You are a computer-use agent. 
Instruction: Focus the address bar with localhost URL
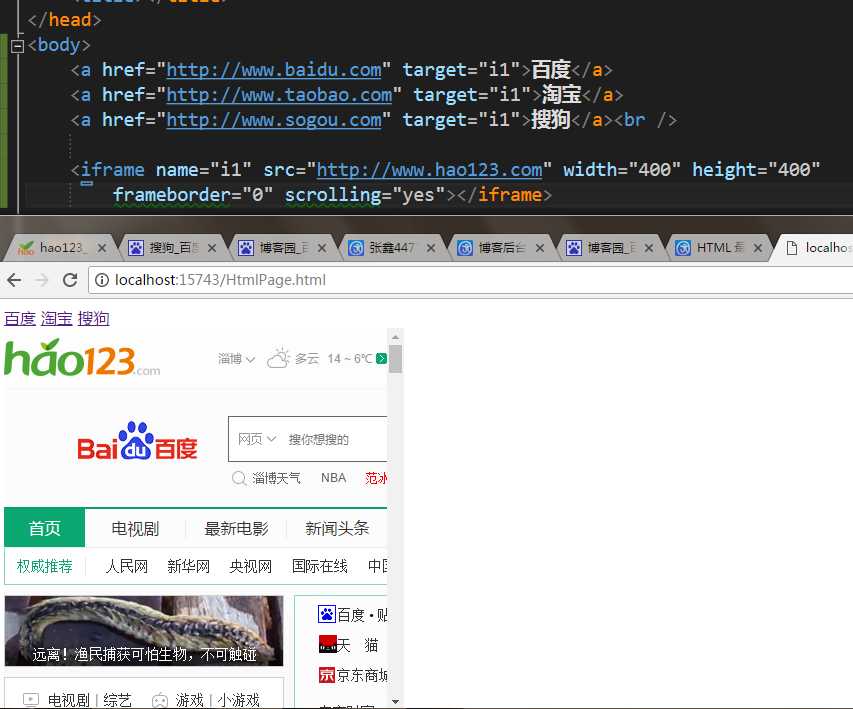(471, 280)
